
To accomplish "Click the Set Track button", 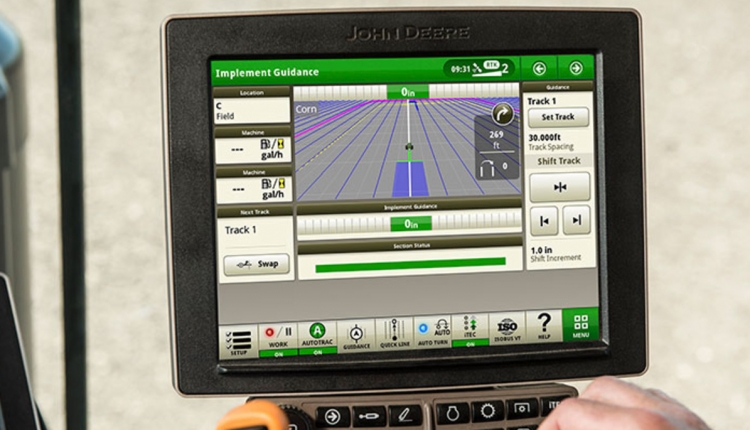I will pyautogui.click(x=558, y=117).
